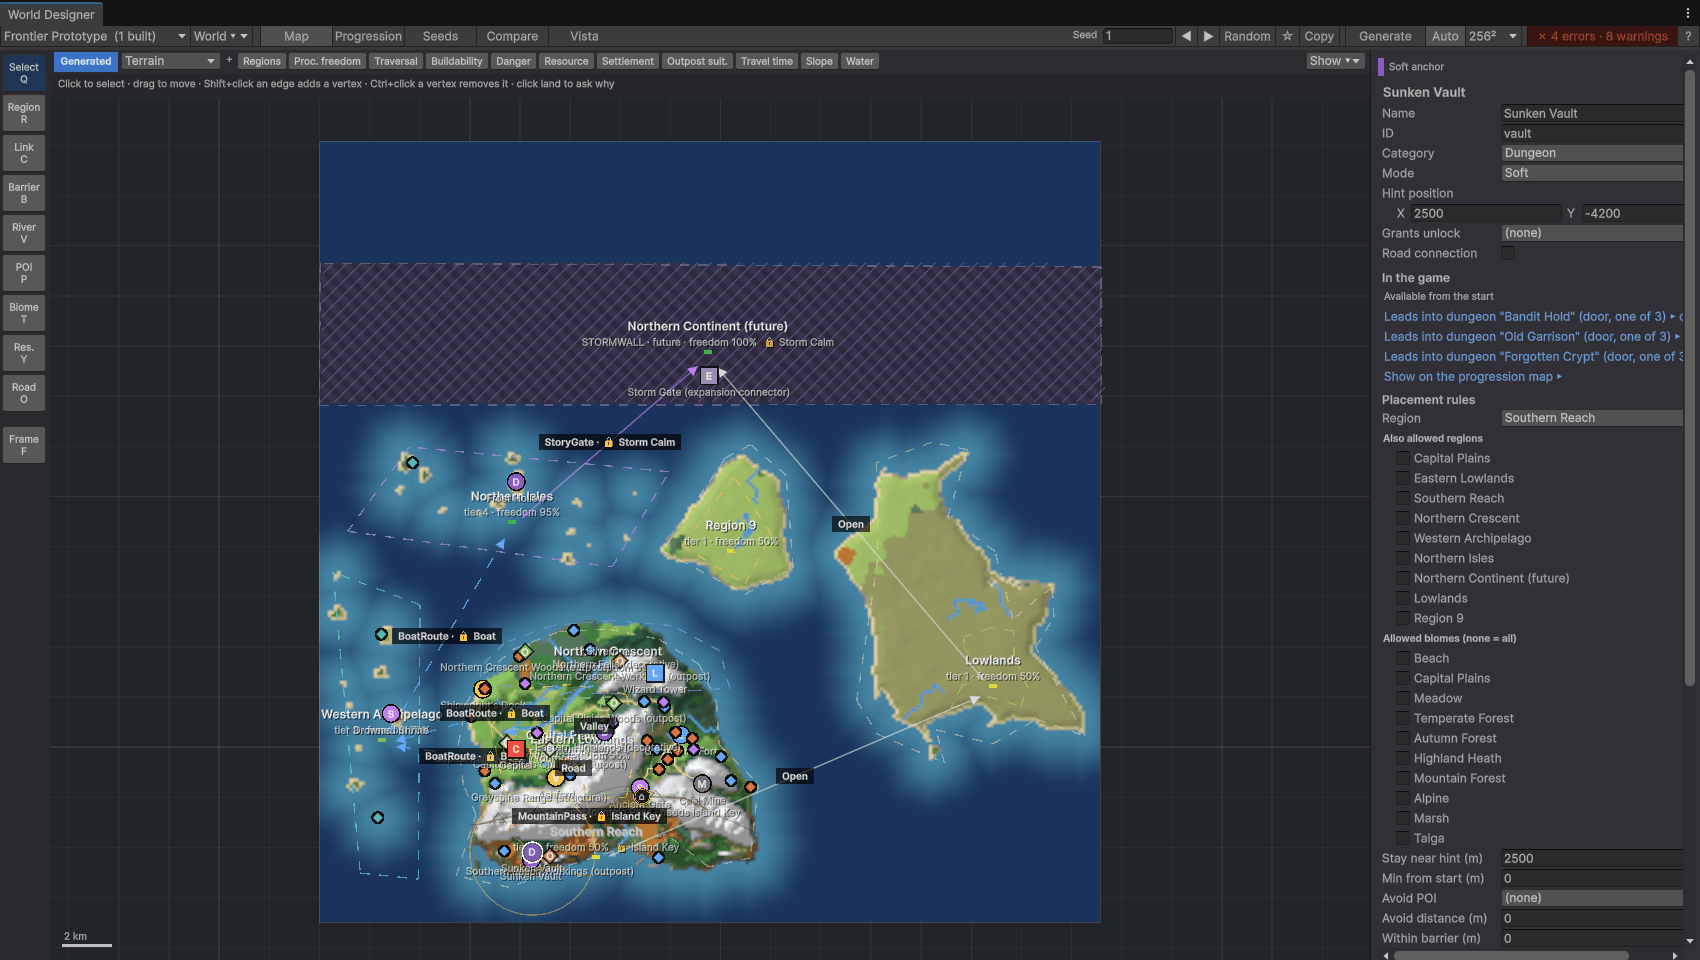The height and width of the screenshot is (960, 1700).
Task: Follow Show on the progression map link
Action: coord(1472,377)
